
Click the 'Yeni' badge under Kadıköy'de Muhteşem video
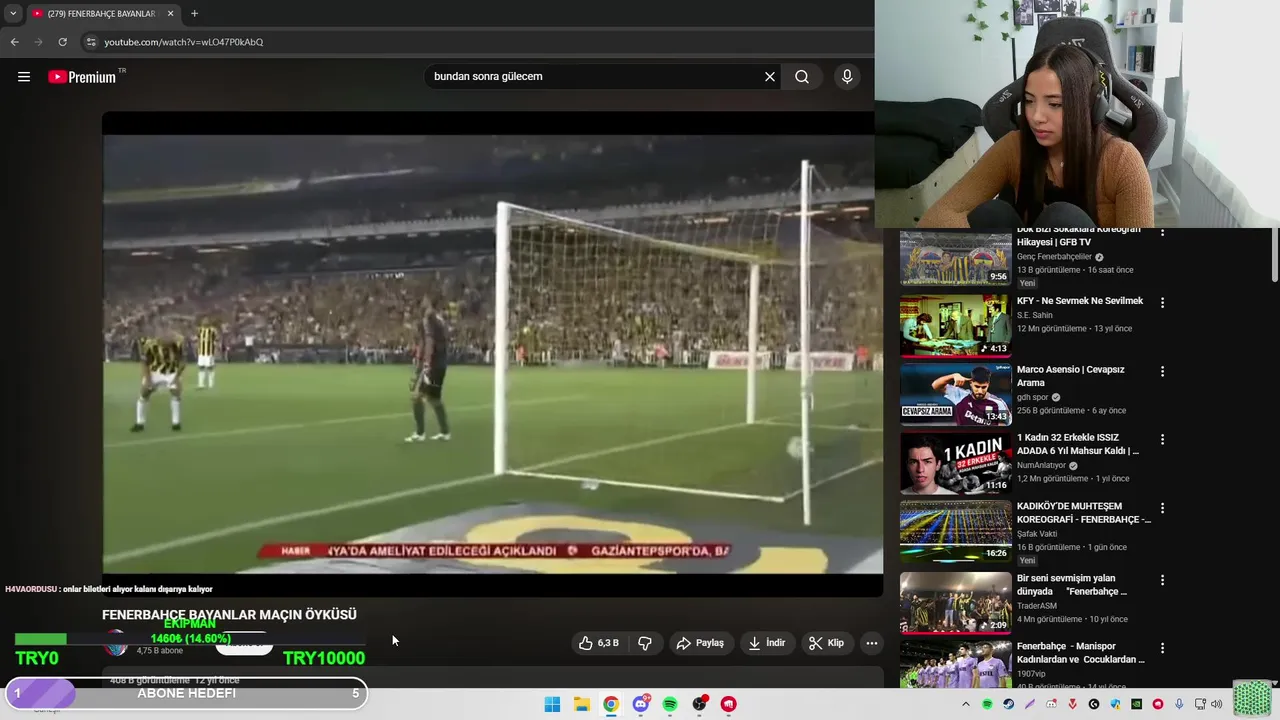point(1027,561)
